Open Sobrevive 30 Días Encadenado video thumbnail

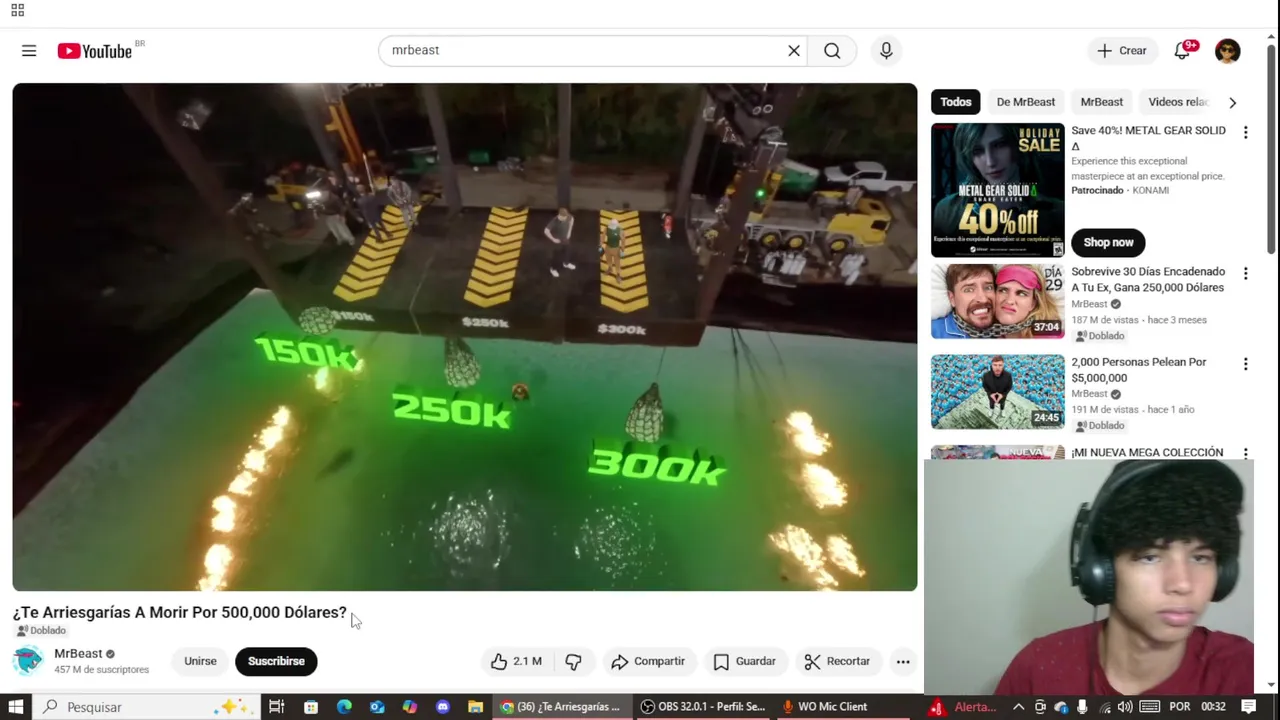point(997,302)
